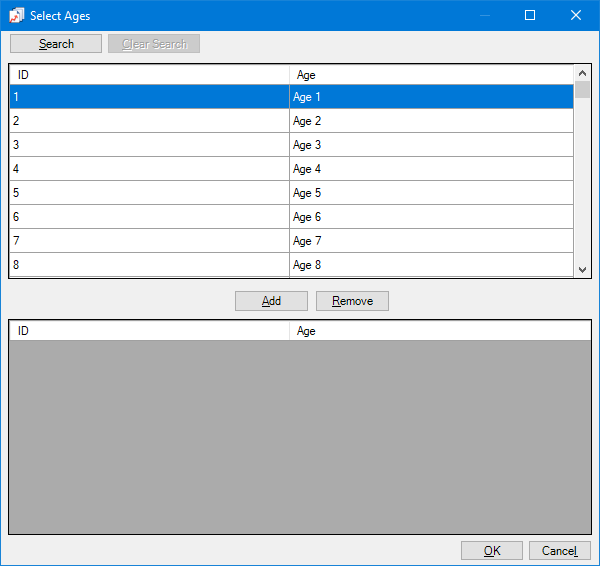
Task: Dismiss the dialog with Cancel
Action: coord(559,551)
